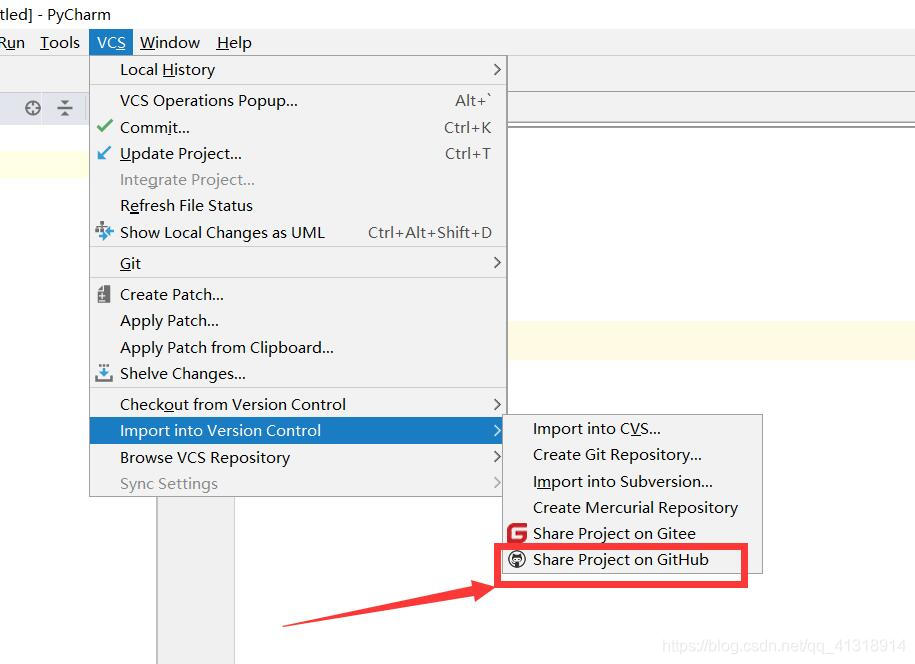
Task: Select Shelve Changes entry
Action: click(298, 373)
